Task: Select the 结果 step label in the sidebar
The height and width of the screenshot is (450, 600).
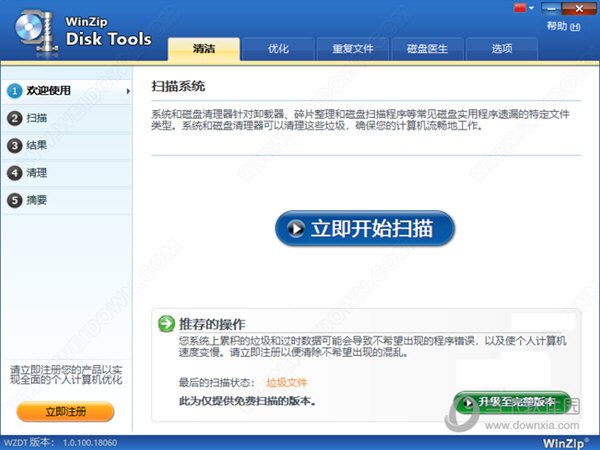Action: click(37, 145)
